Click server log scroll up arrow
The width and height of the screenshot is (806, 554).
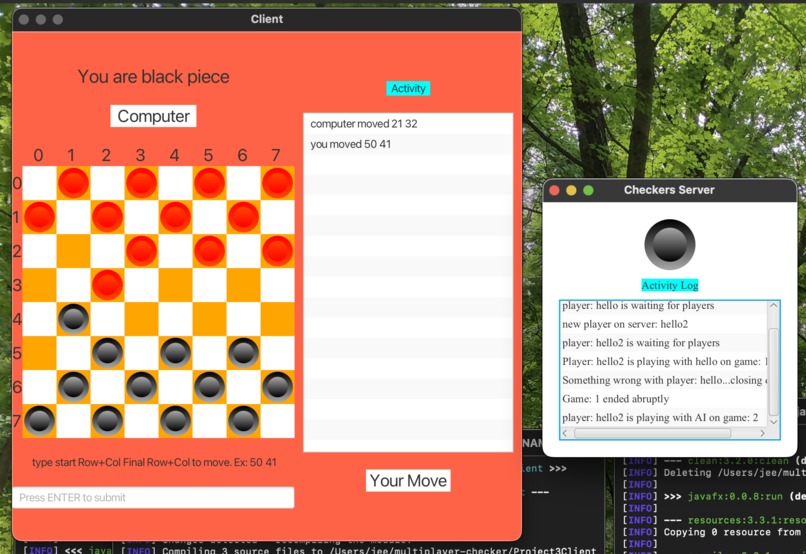point(774,306)
